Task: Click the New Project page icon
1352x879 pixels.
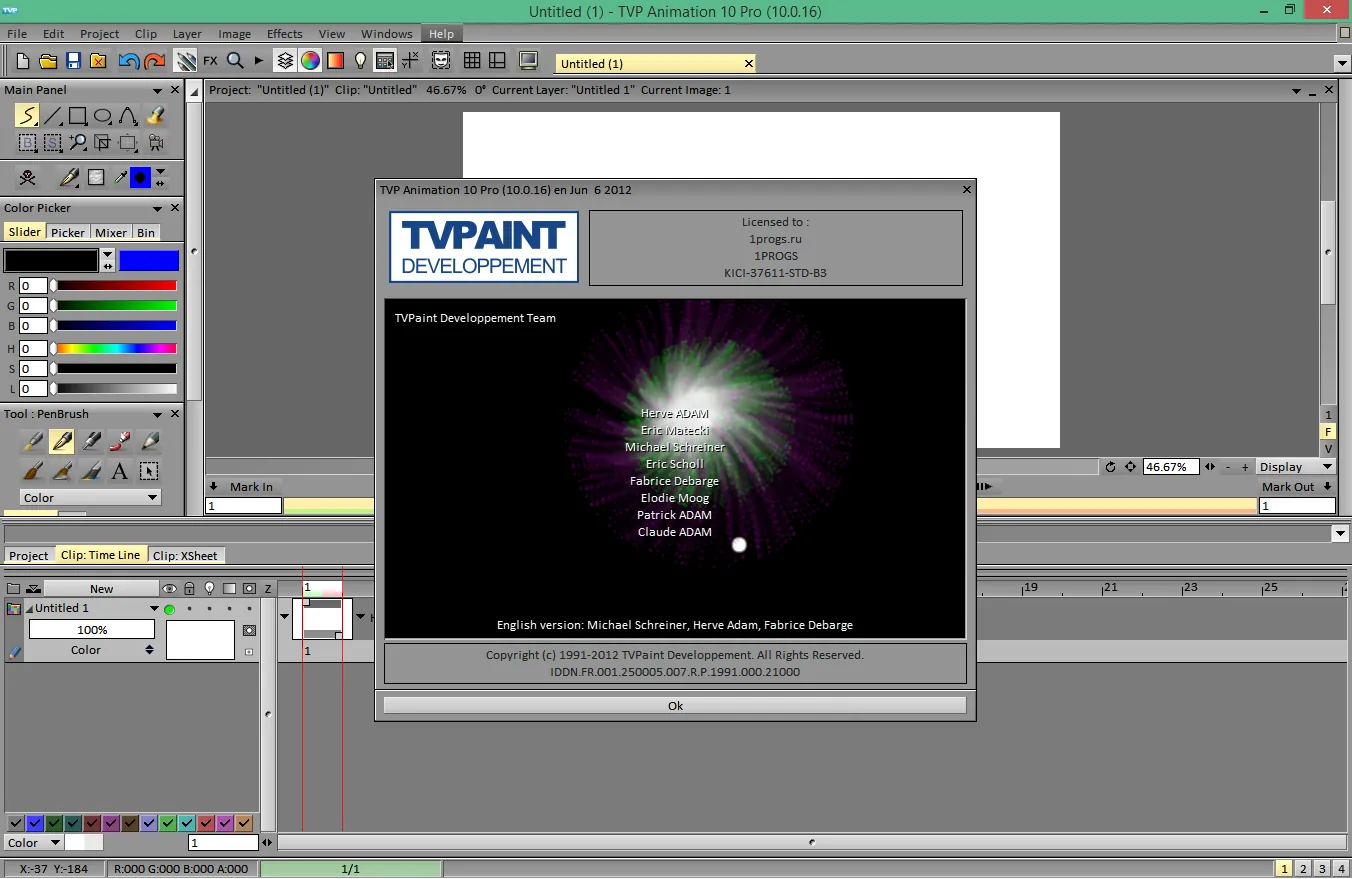Action: [x=23, y=61]
